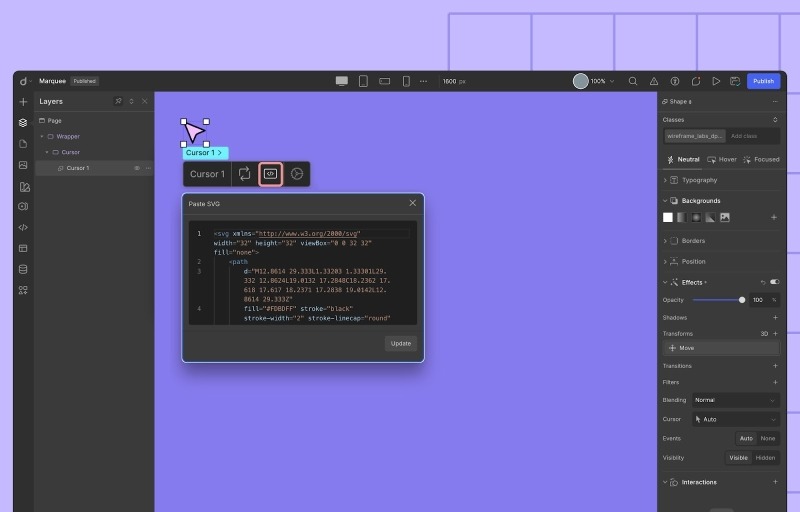Toggle the Effects section switch

pyautogui.click(x=774, y=282)
